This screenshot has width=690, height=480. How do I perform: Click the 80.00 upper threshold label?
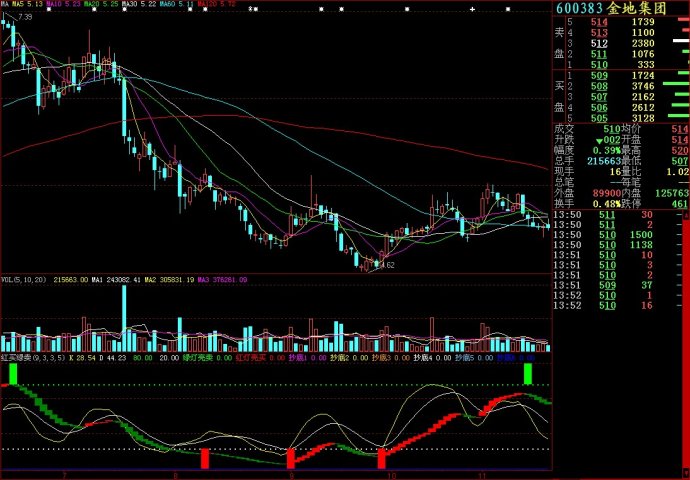click(x=143, y=358)
